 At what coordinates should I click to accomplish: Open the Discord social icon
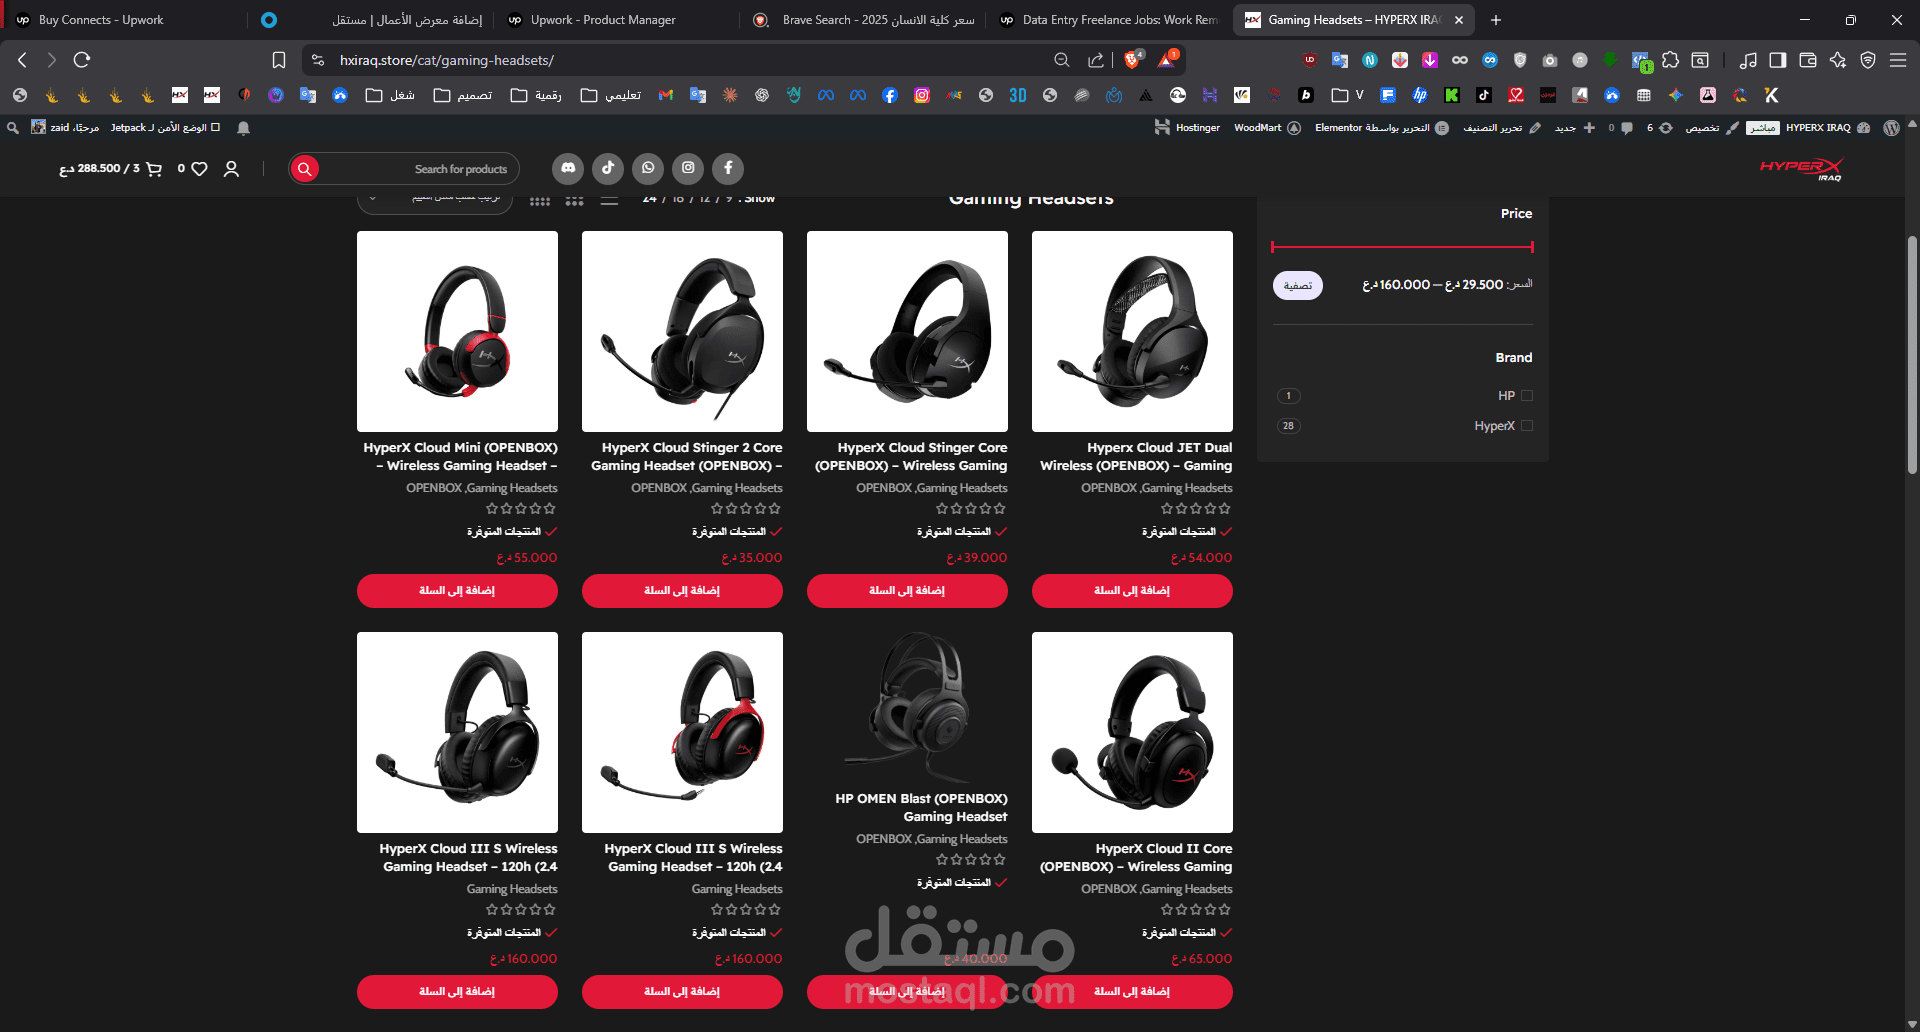[568, 168]
